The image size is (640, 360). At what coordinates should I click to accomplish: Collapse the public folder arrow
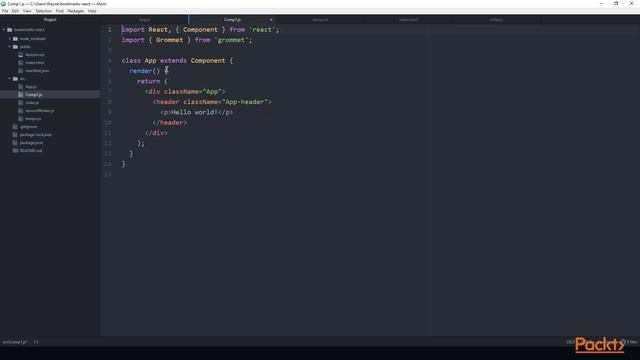10,47
